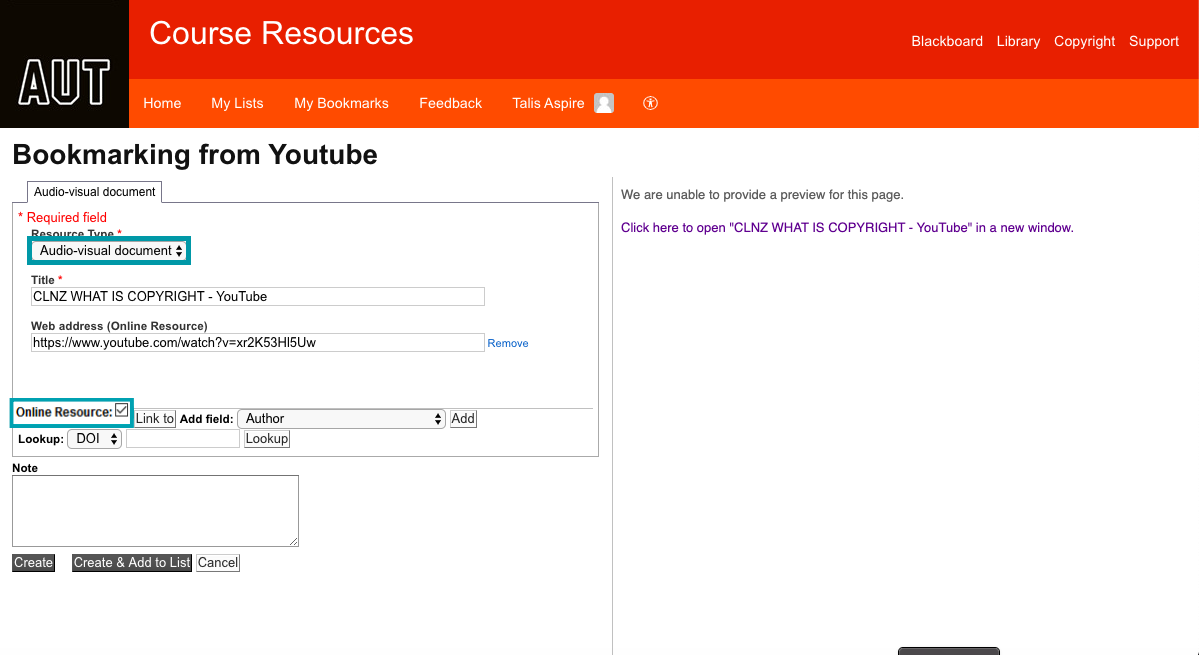1199x655 pixels.
Task: Click the Link to button
Action: (x=155, y=418)
